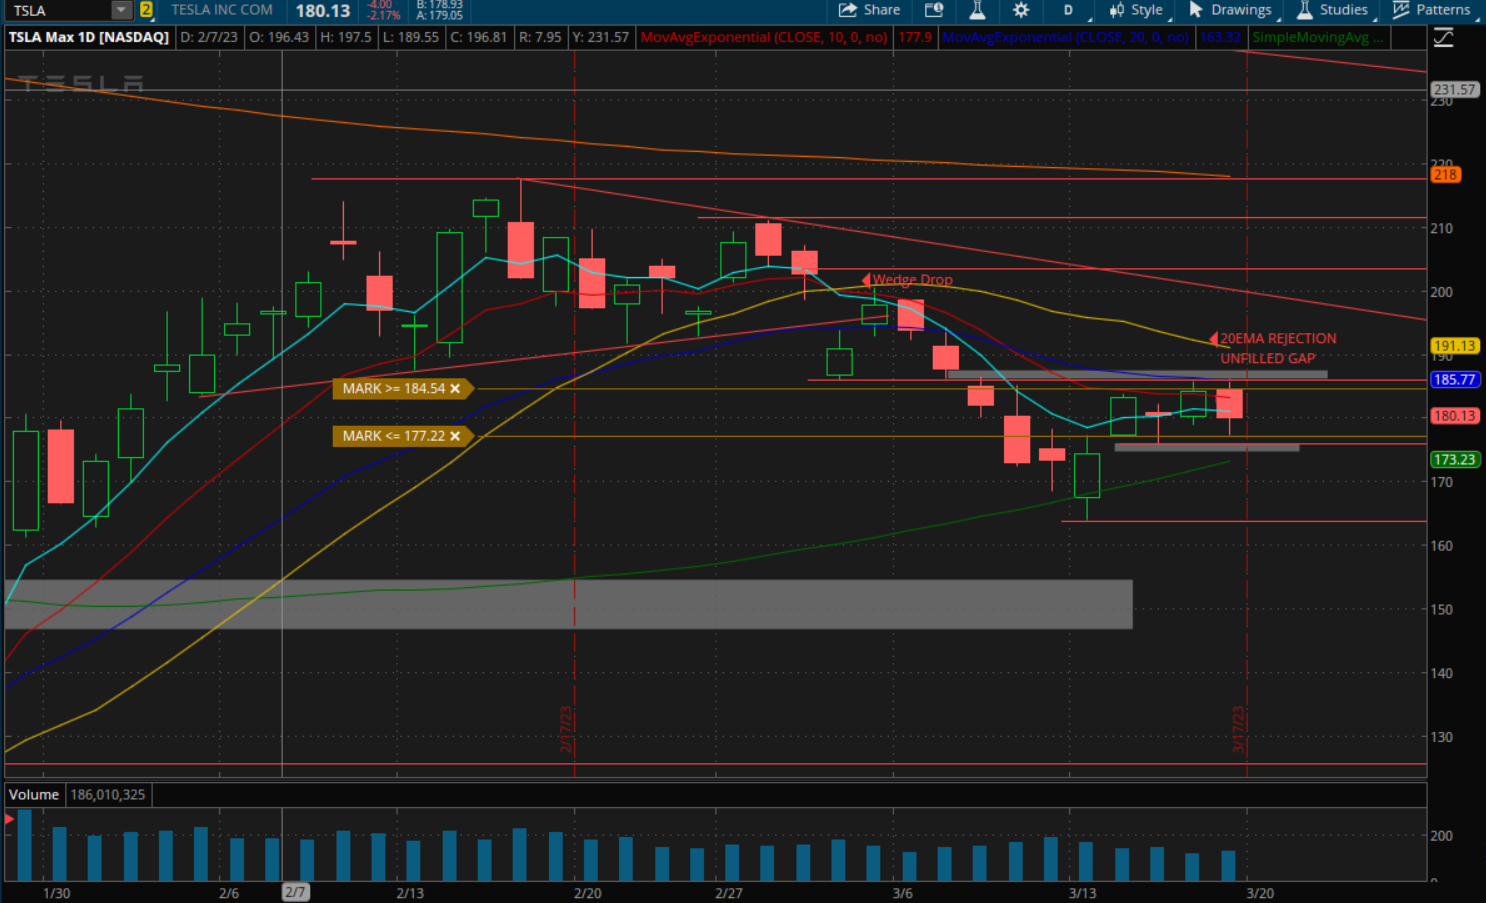Select the SimpleMovingAvg study label

(1318, 37)
